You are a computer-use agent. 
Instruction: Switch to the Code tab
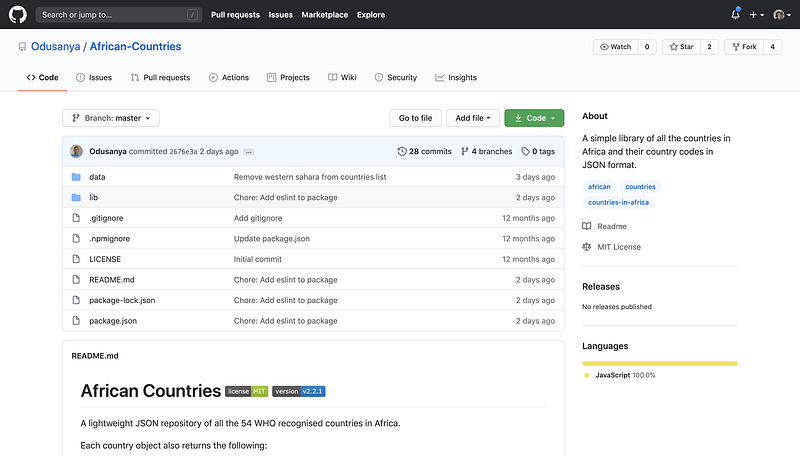42,78
